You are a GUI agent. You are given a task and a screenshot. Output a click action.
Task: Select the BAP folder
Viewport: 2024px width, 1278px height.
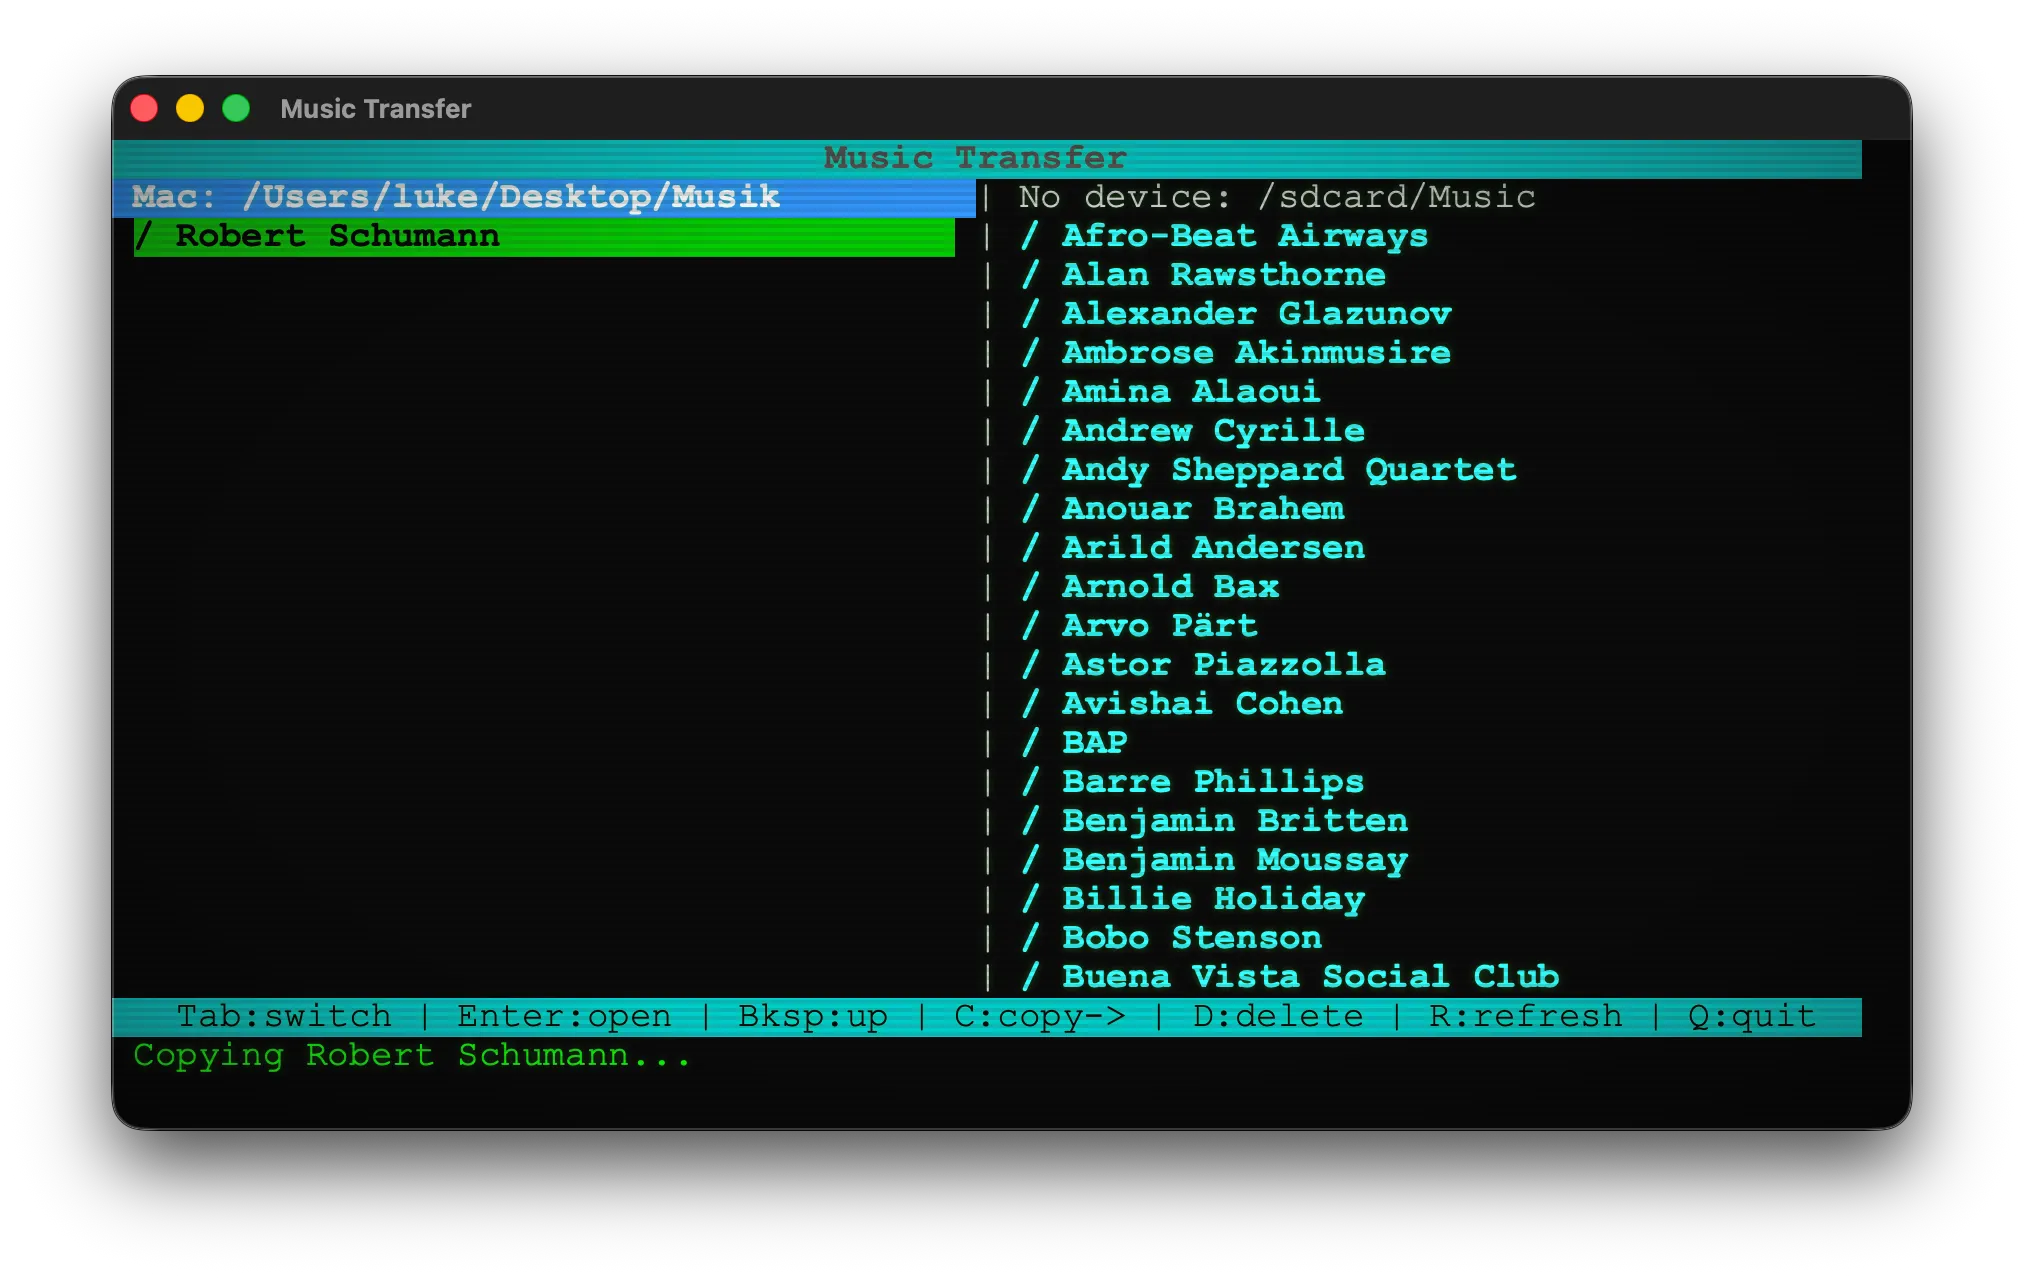click(x=1092, y=742)
